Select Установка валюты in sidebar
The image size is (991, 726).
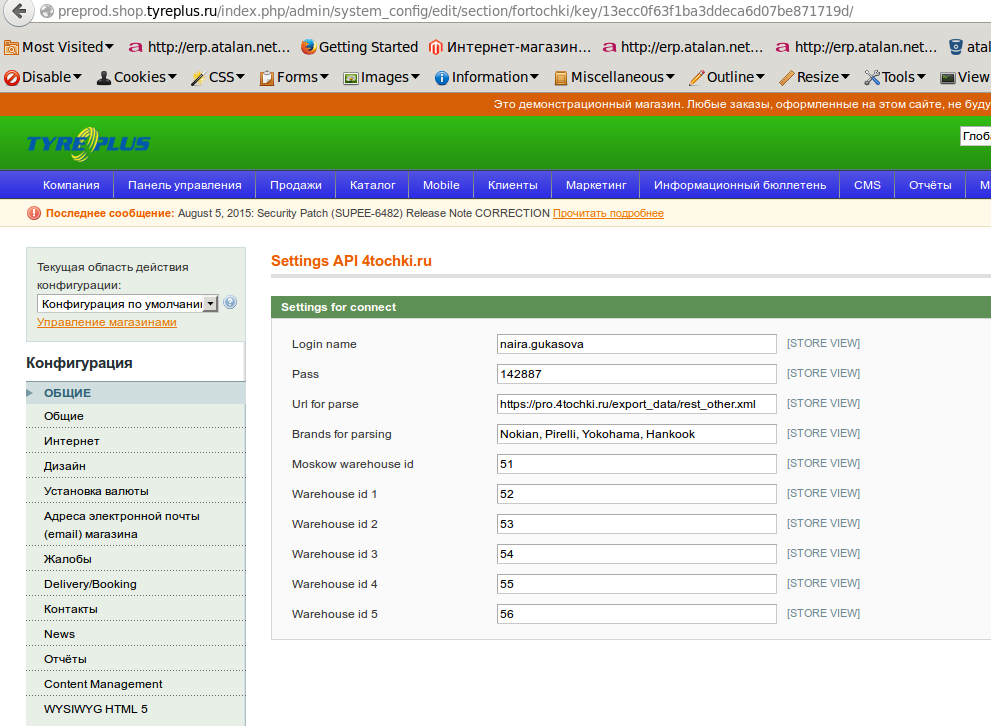point(135,491)
